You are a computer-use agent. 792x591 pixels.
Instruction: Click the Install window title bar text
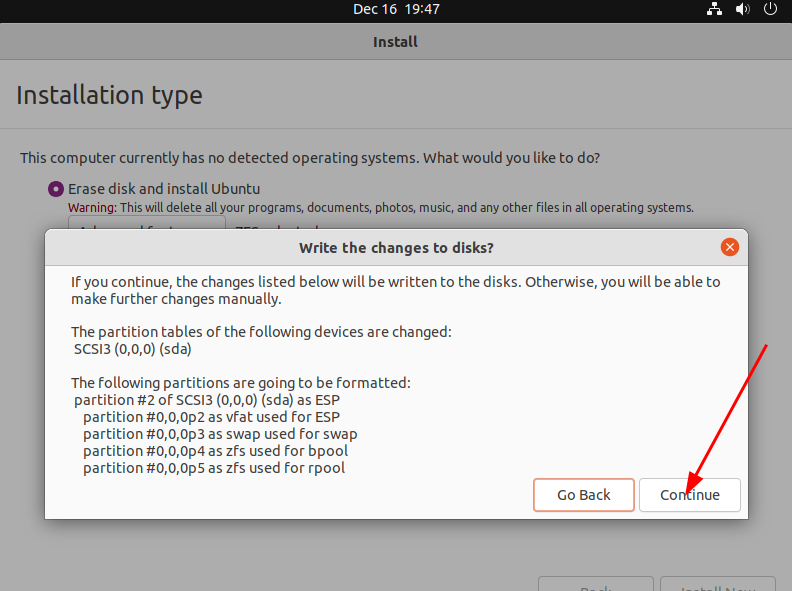point(395,42)
